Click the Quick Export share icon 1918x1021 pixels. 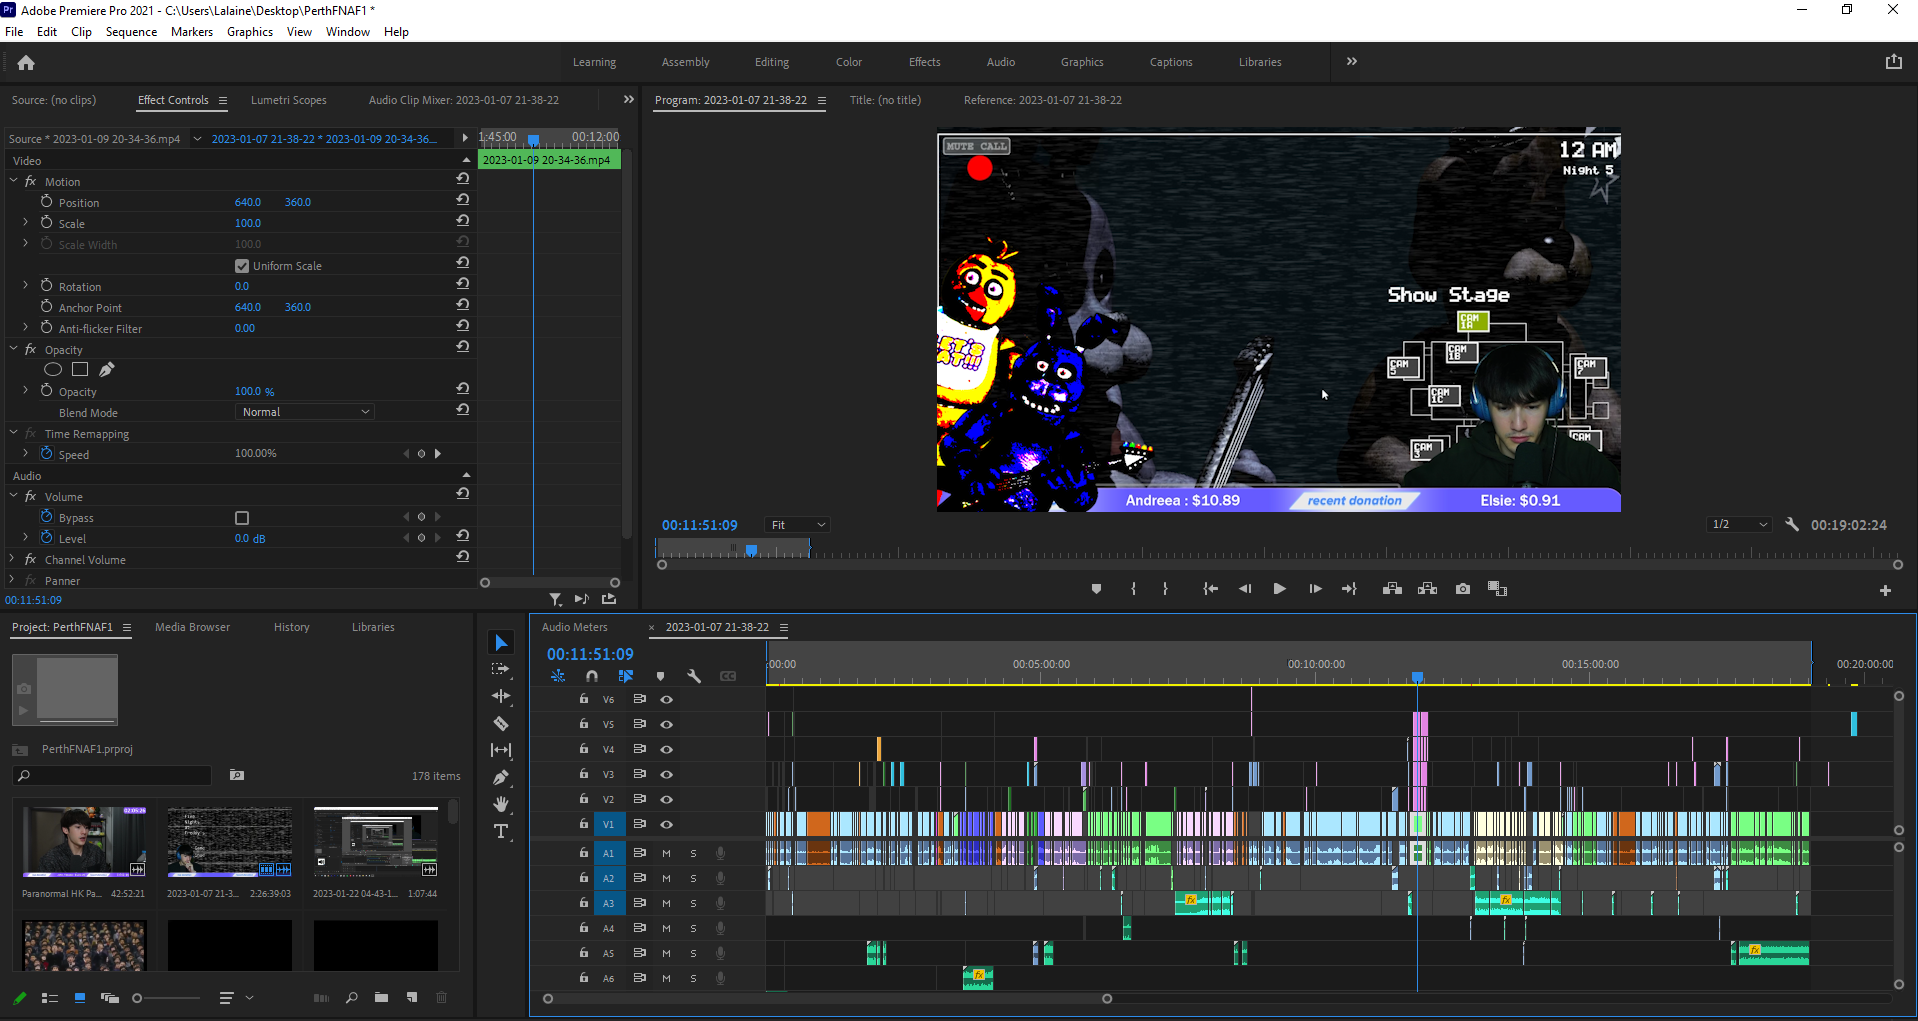click(x=1893, y=62)
